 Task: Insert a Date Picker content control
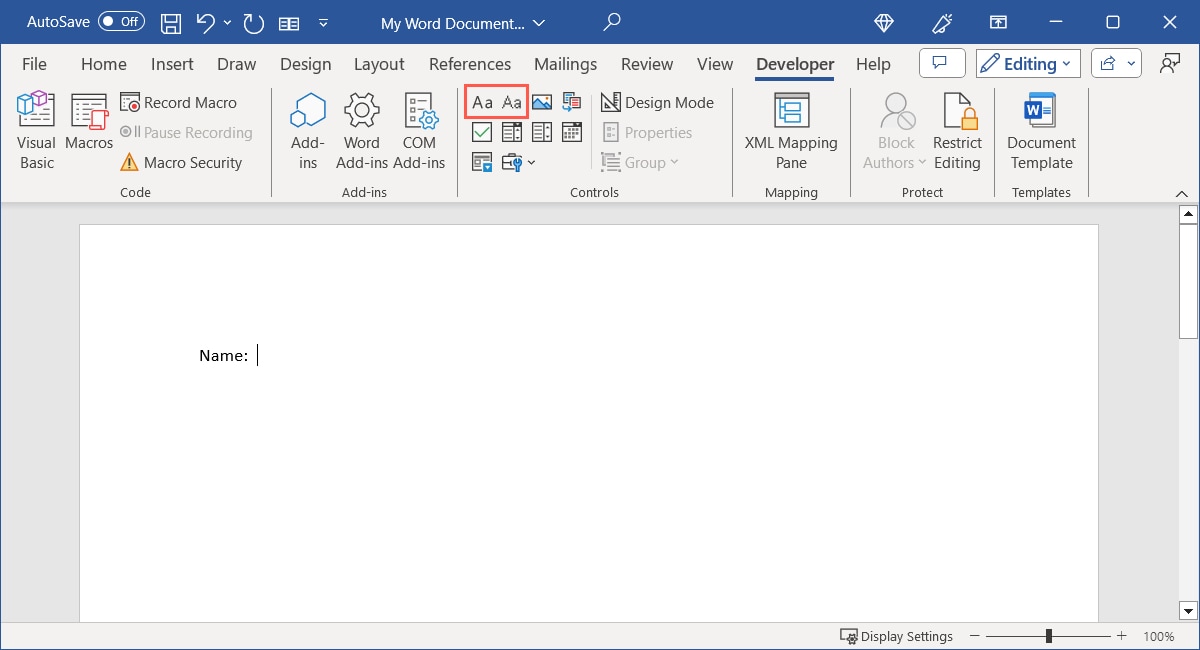coord(571,131)
